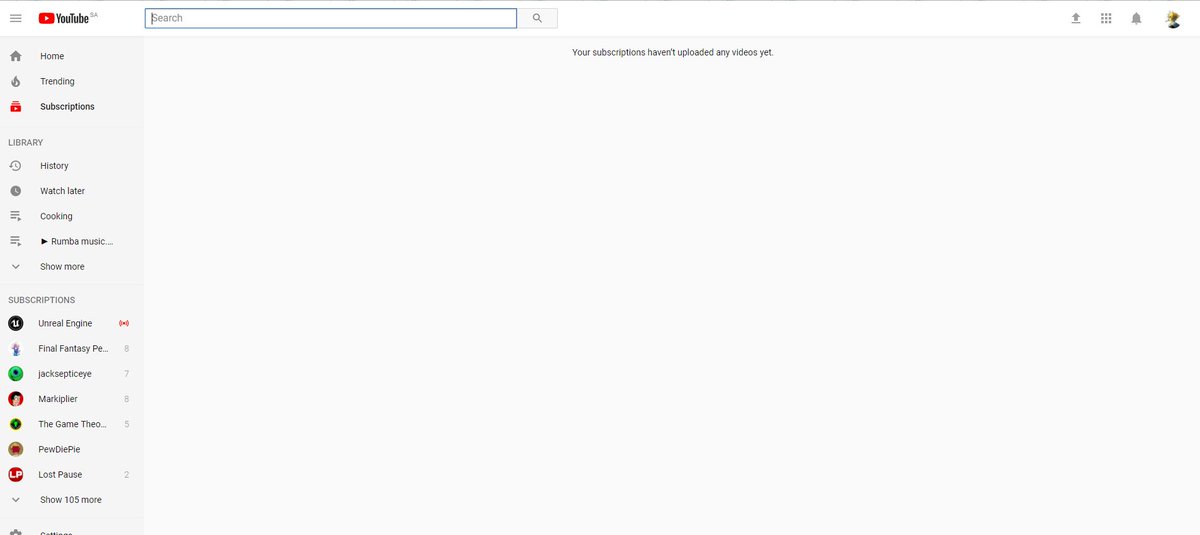Open The Game Theo... channel
The width and height of the screenshot is (1200, 535).
coord(72,424)
